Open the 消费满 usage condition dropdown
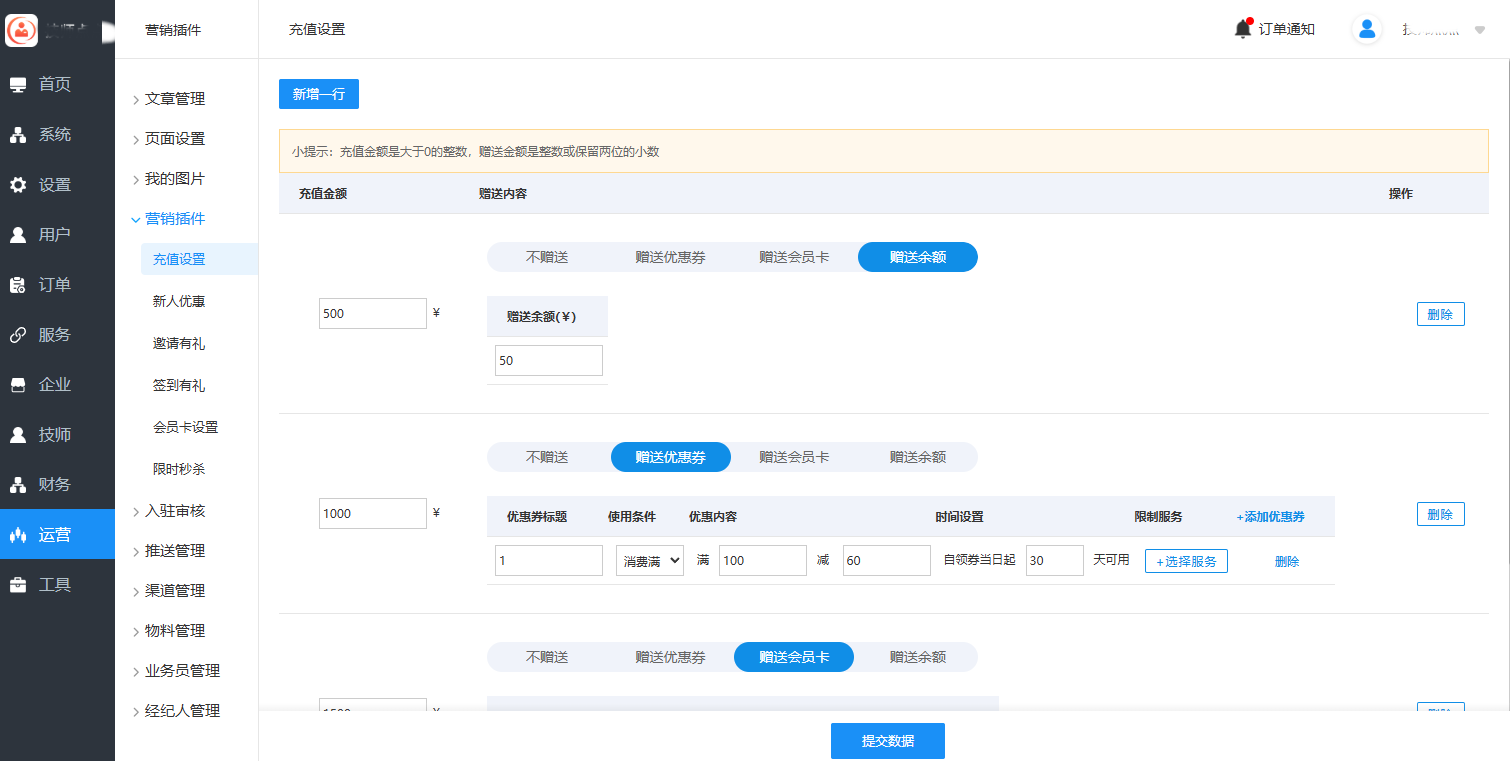This screenshot has height=761, width=1510. point(650,561)
